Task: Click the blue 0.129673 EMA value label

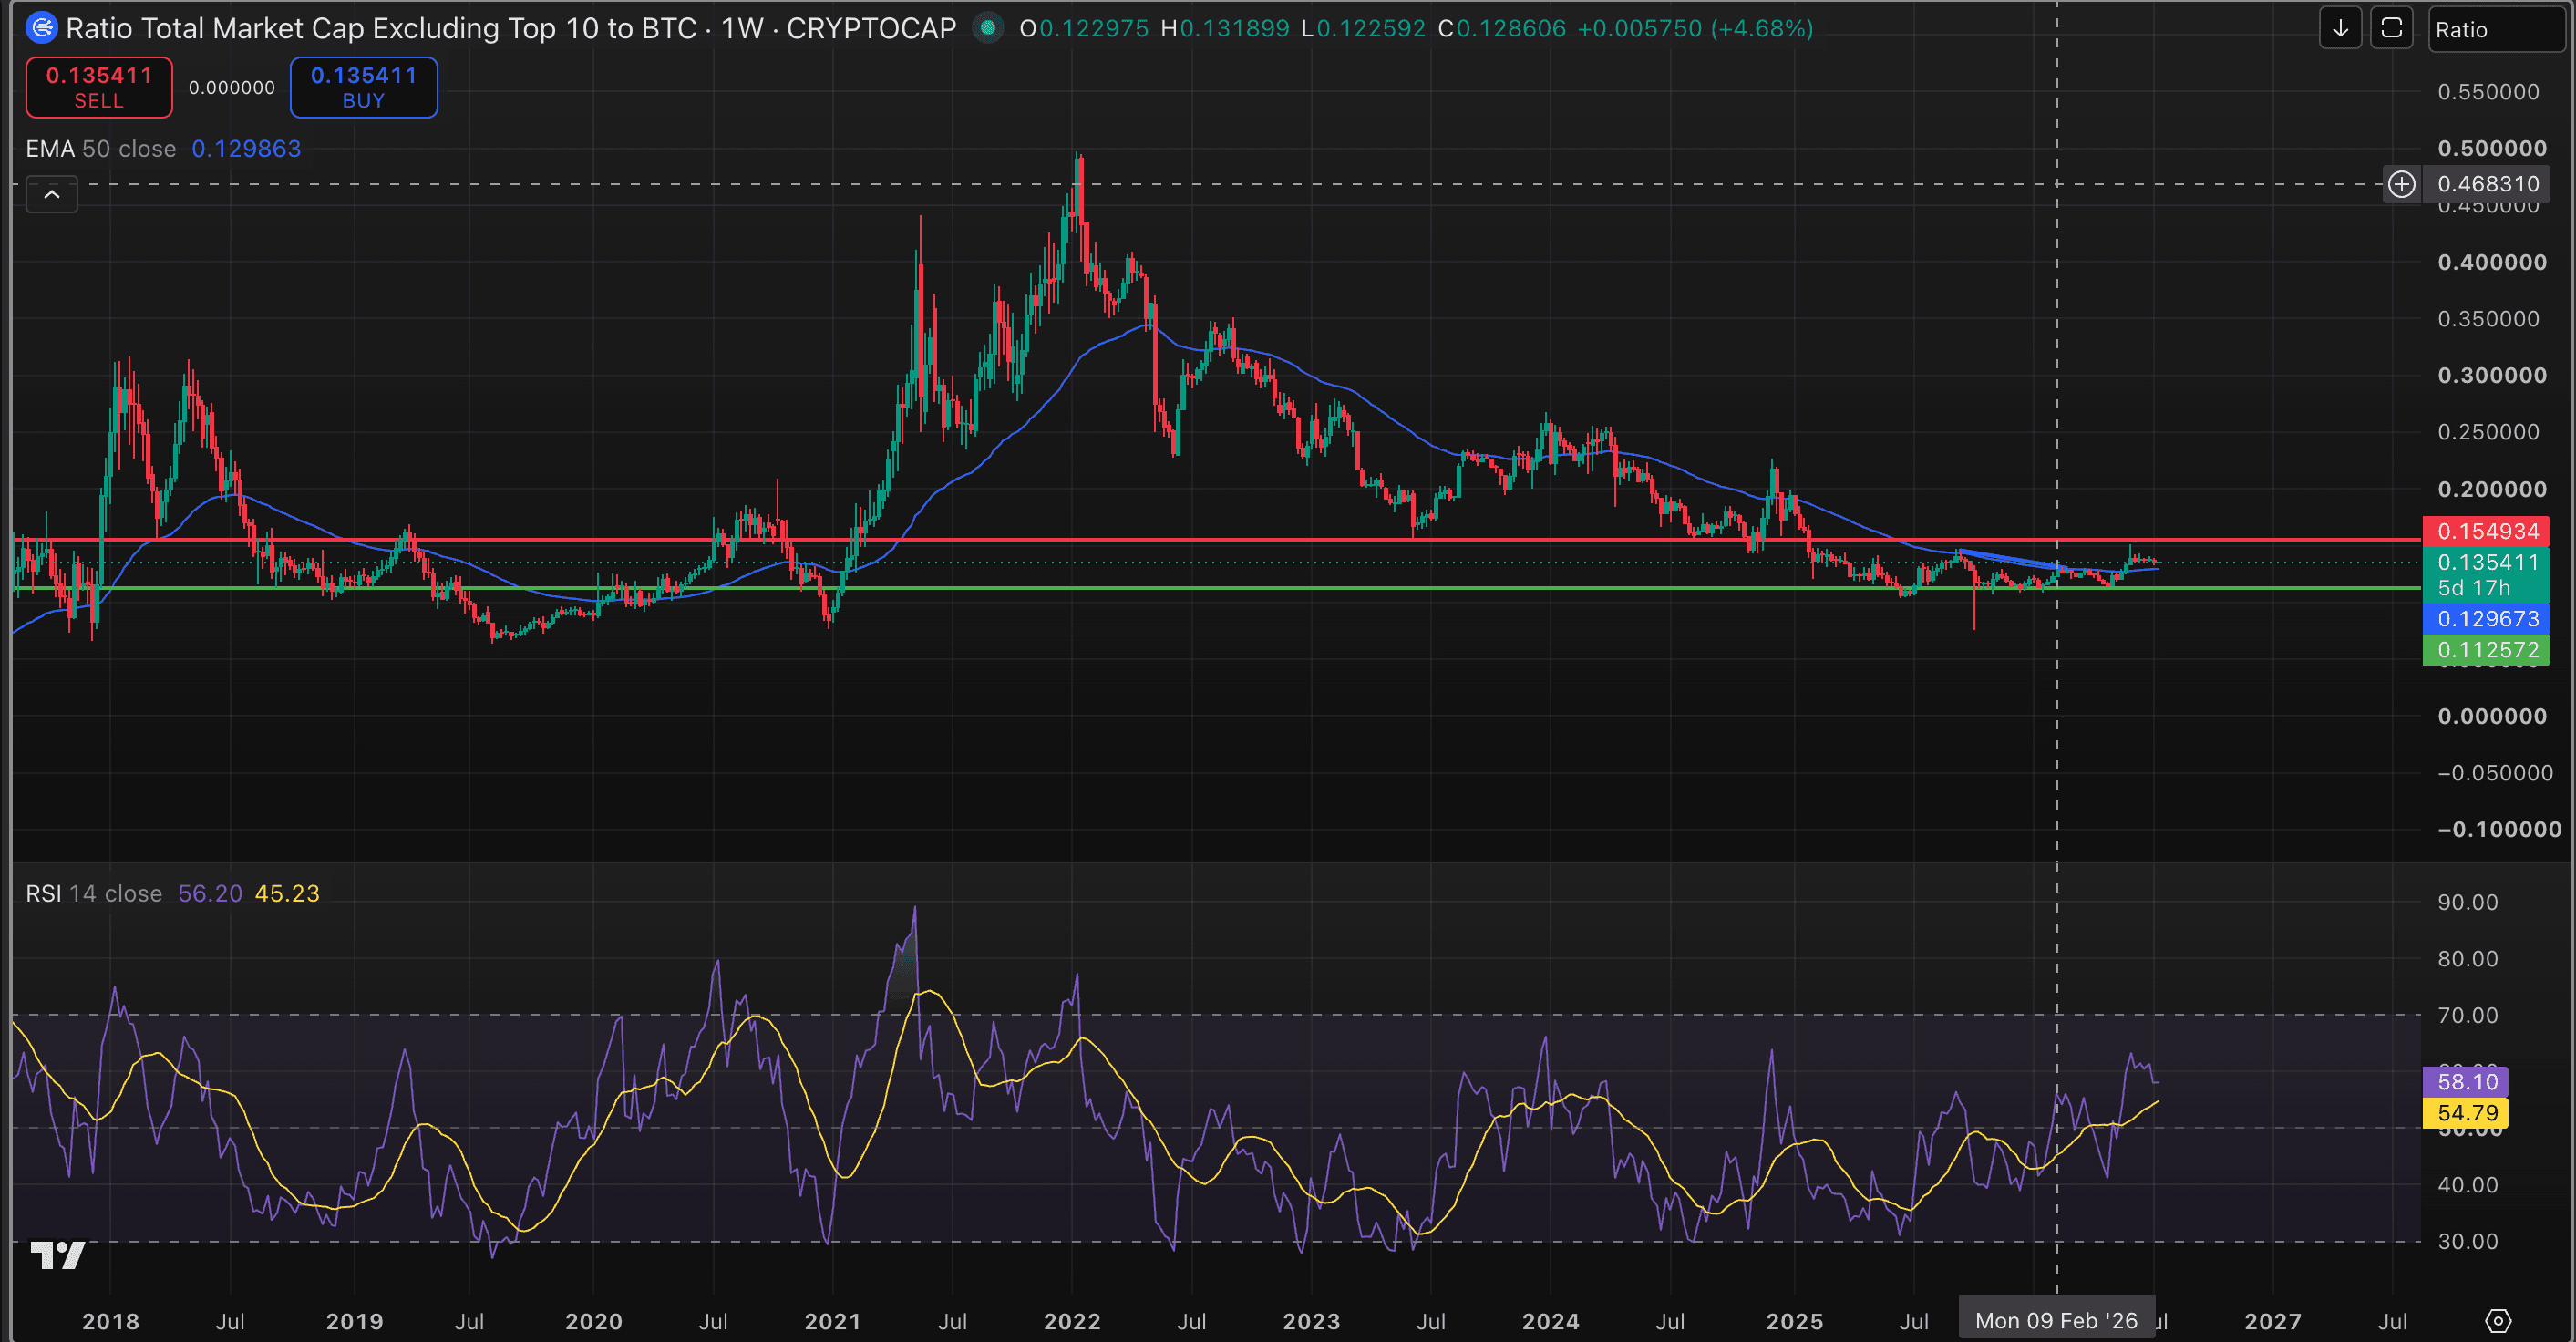Action: coord(2487,619)
